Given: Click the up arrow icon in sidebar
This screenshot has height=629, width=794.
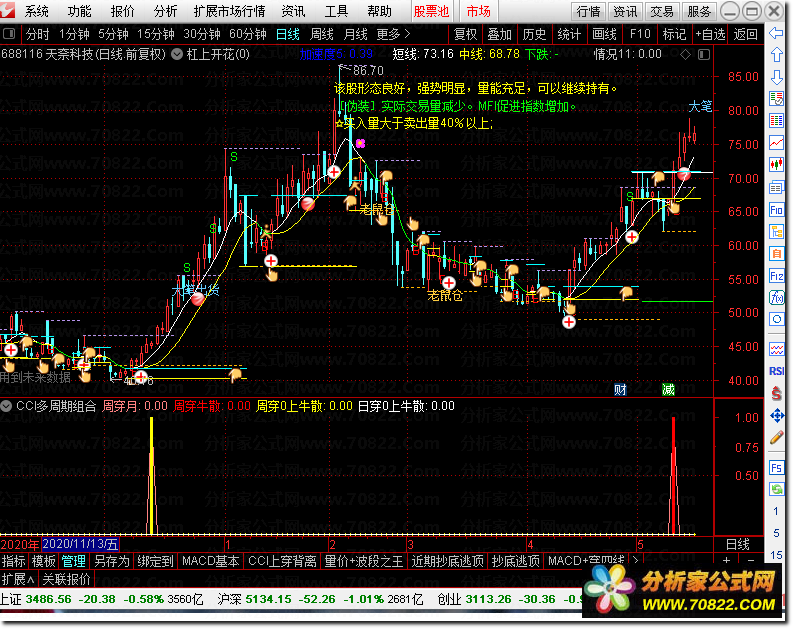Looking at the screenshot, I should pos(776,55).
